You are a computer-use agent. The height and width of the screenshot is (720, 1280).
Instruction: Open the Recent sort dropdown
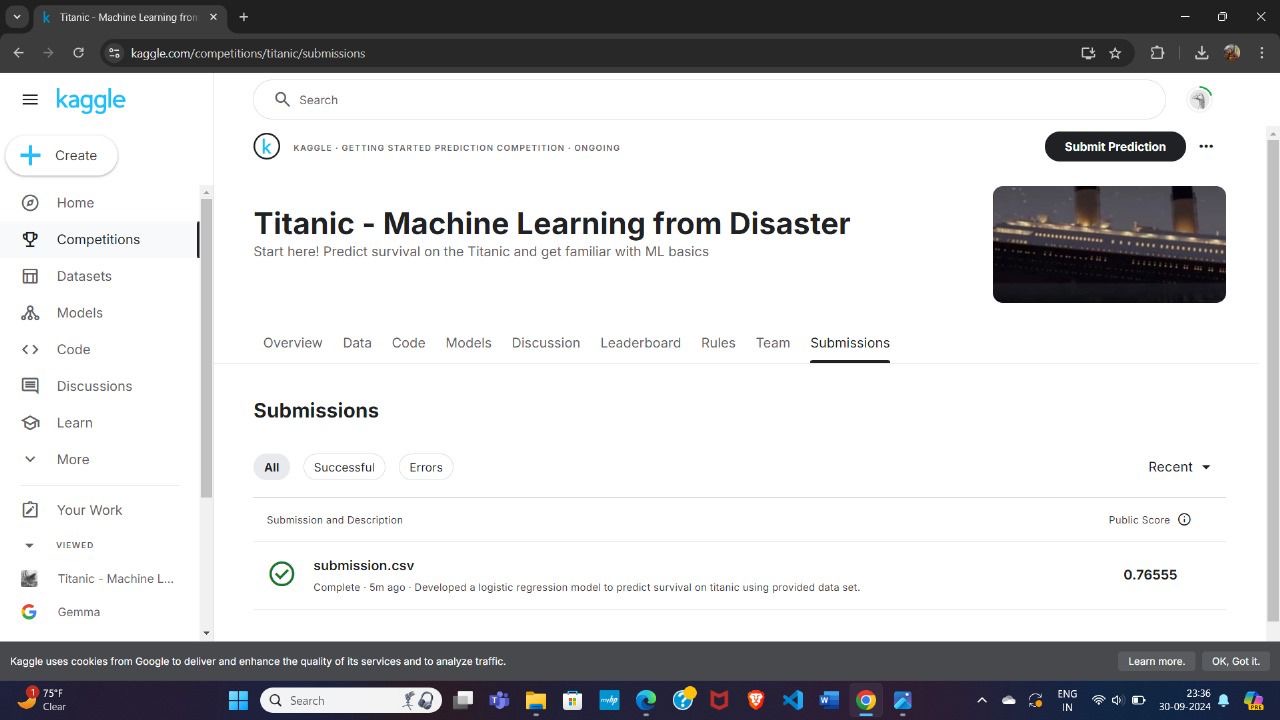(x=1180, y=467)
